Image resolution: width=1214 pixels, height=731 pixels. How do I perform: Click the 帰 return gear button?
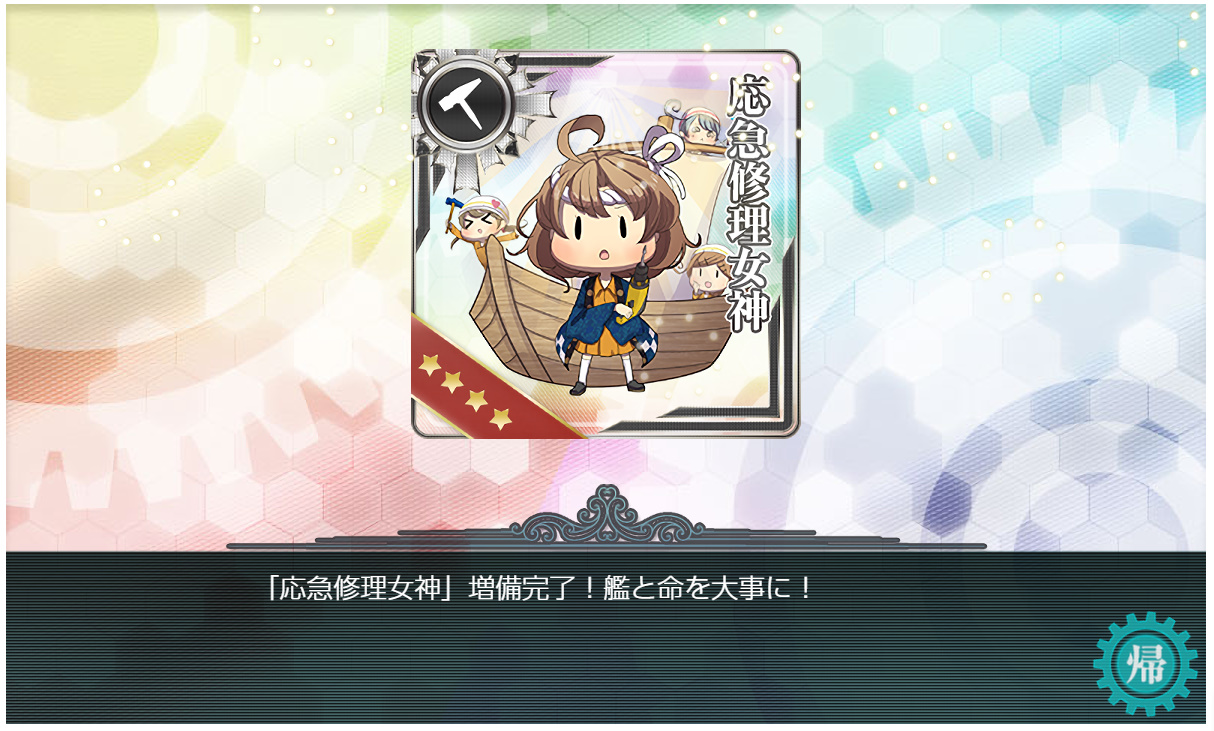coord(1145,665)
